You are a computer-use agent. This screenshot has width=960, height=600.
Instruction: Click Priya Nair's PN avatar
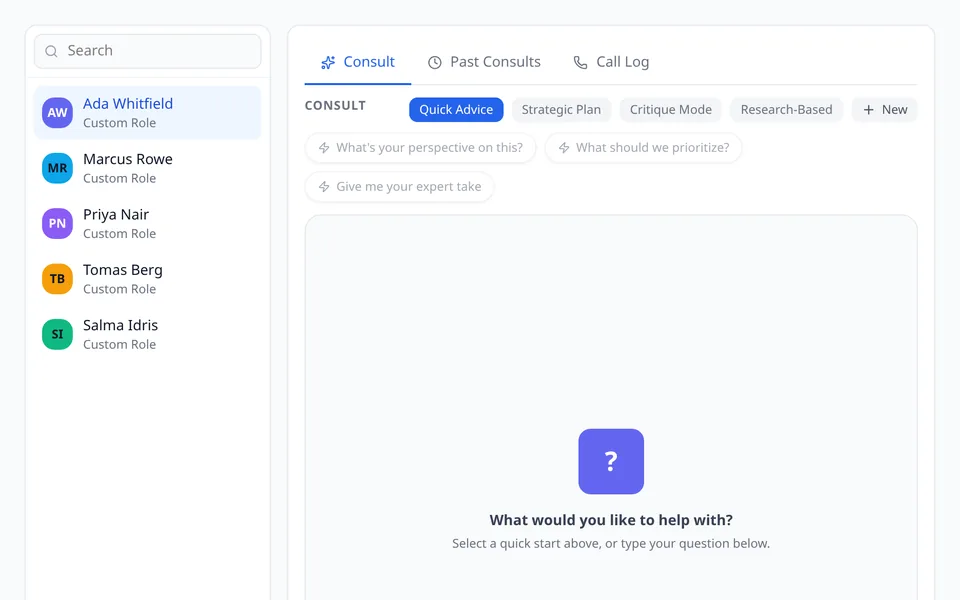tap(58, 223)
